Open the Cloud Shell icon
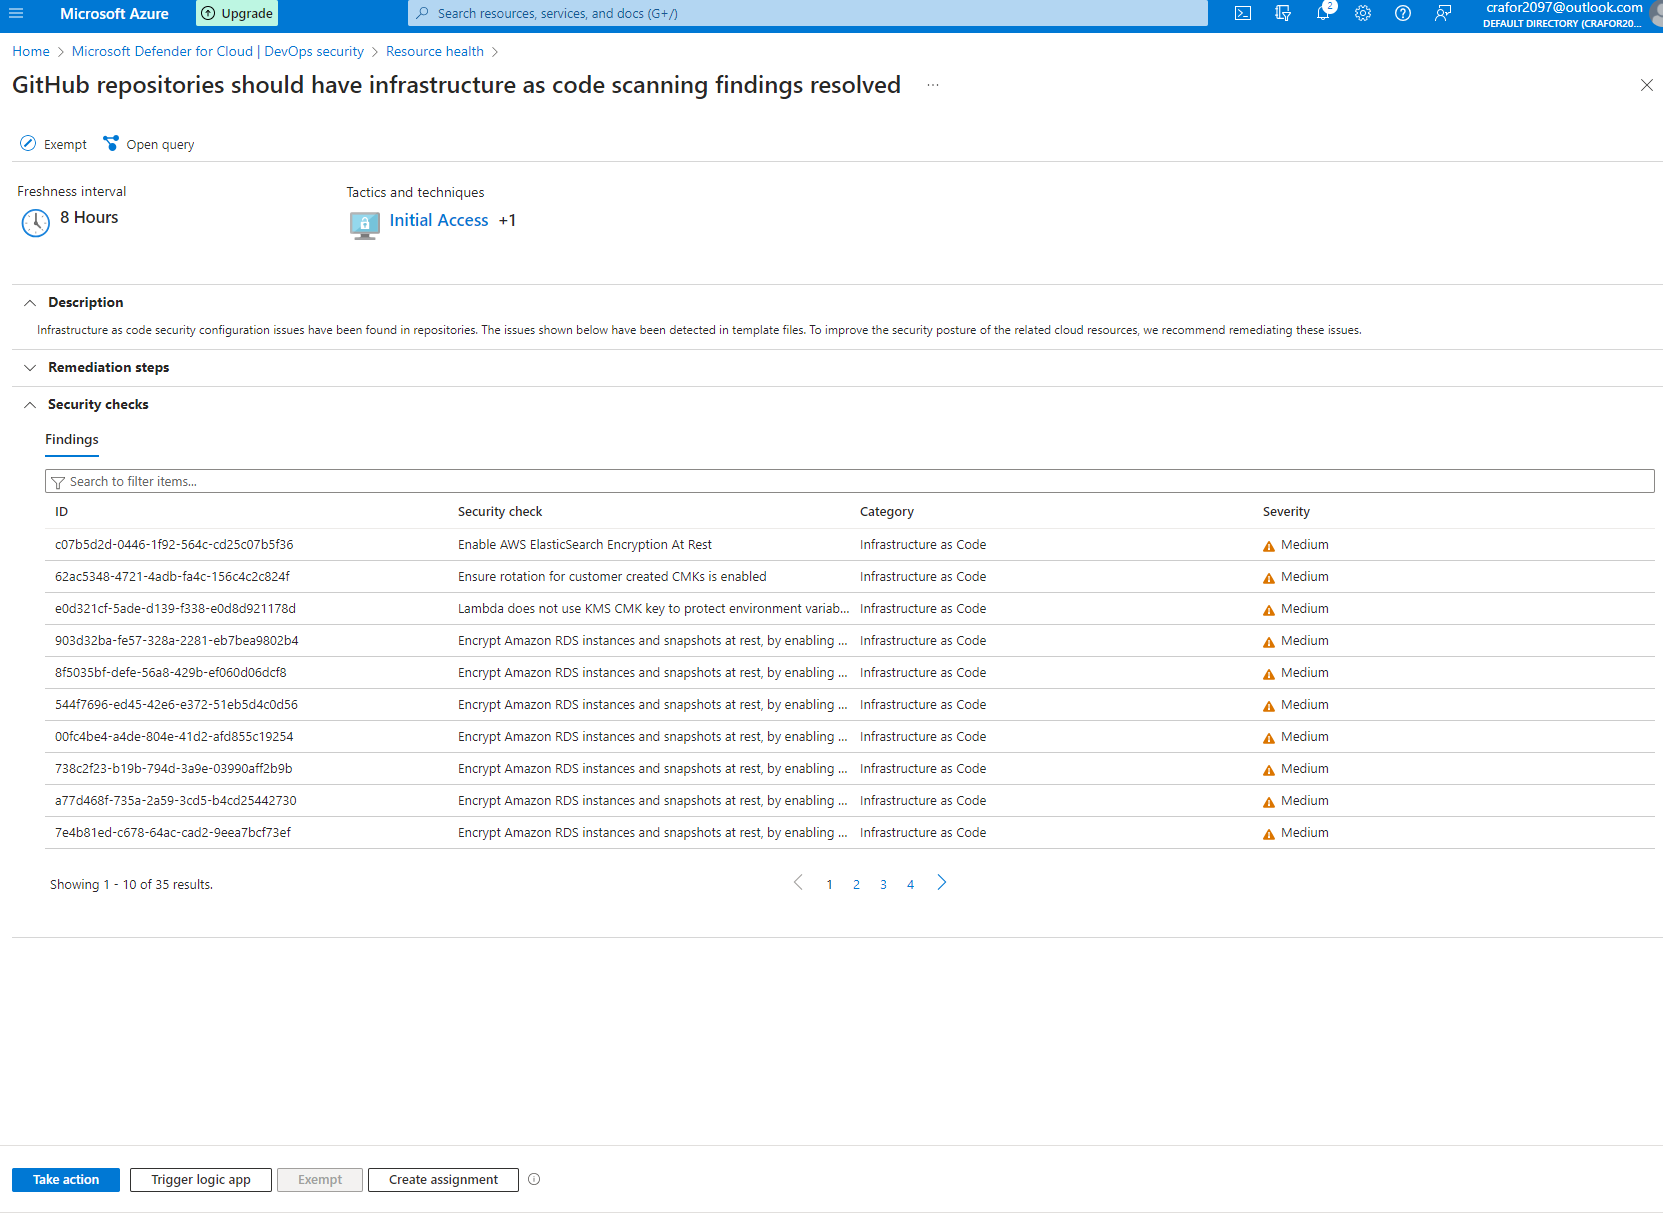1663x1225 pixels. pos(1243,14)
